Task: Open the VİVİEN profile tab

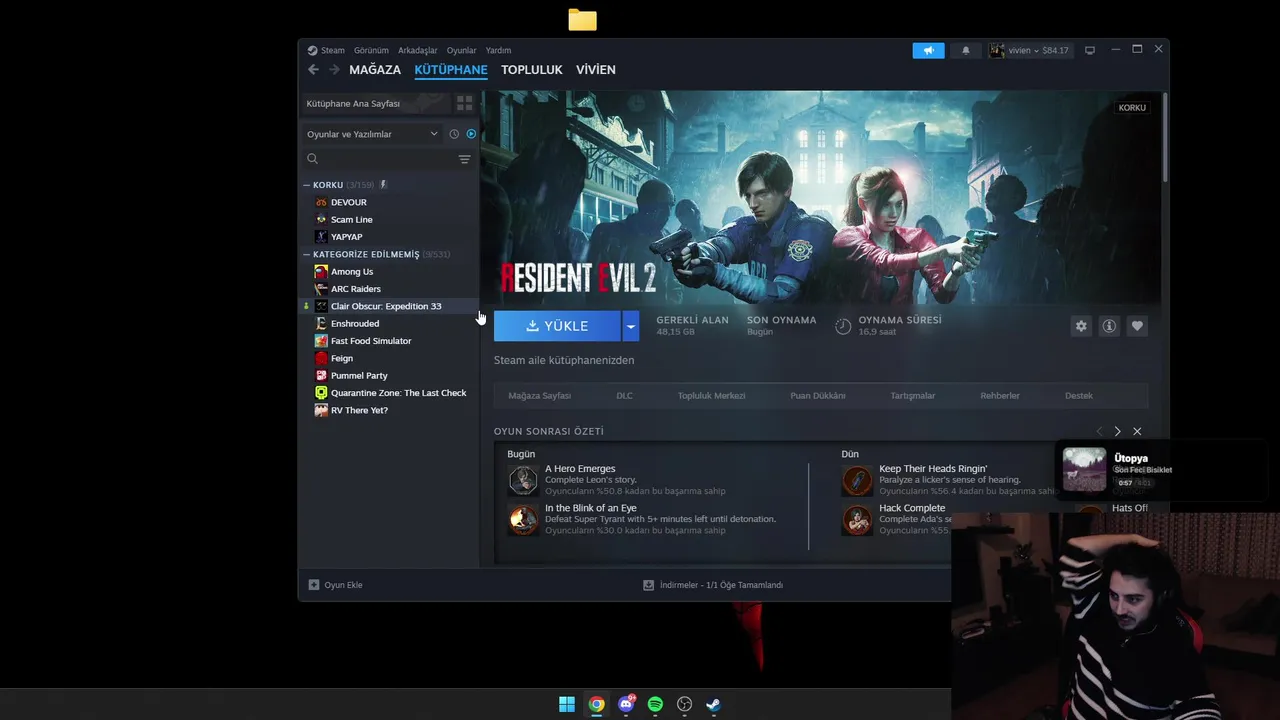Action: coord(596,70)
